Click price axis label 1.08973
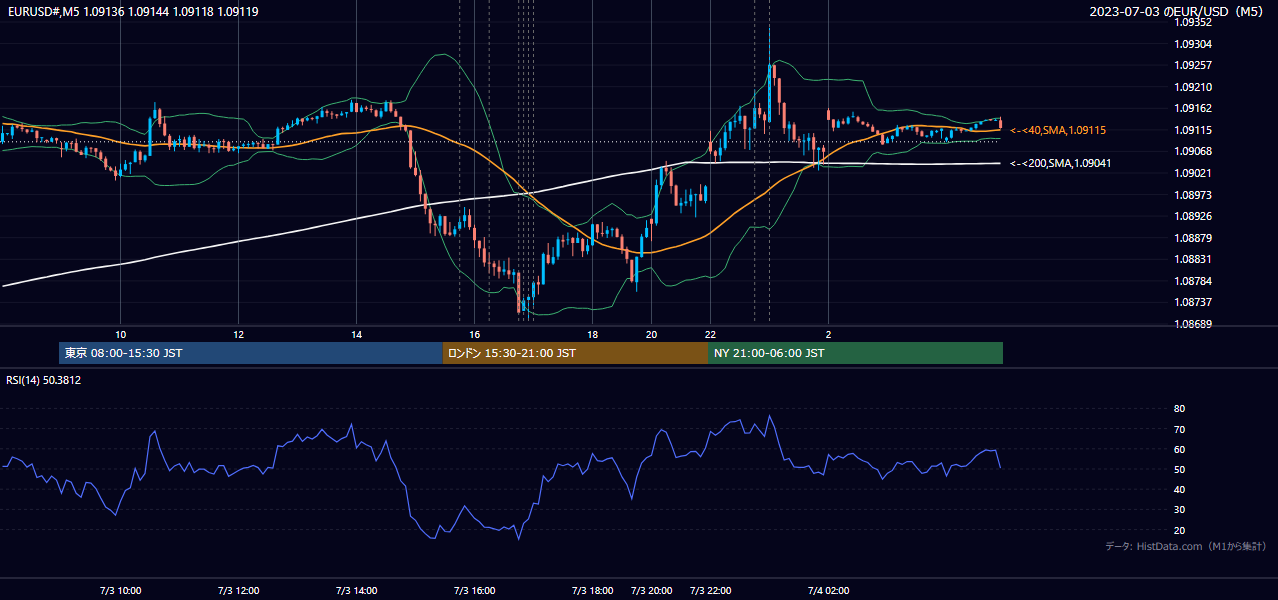The image size is (1278, 600). [x=1193, y=195]
